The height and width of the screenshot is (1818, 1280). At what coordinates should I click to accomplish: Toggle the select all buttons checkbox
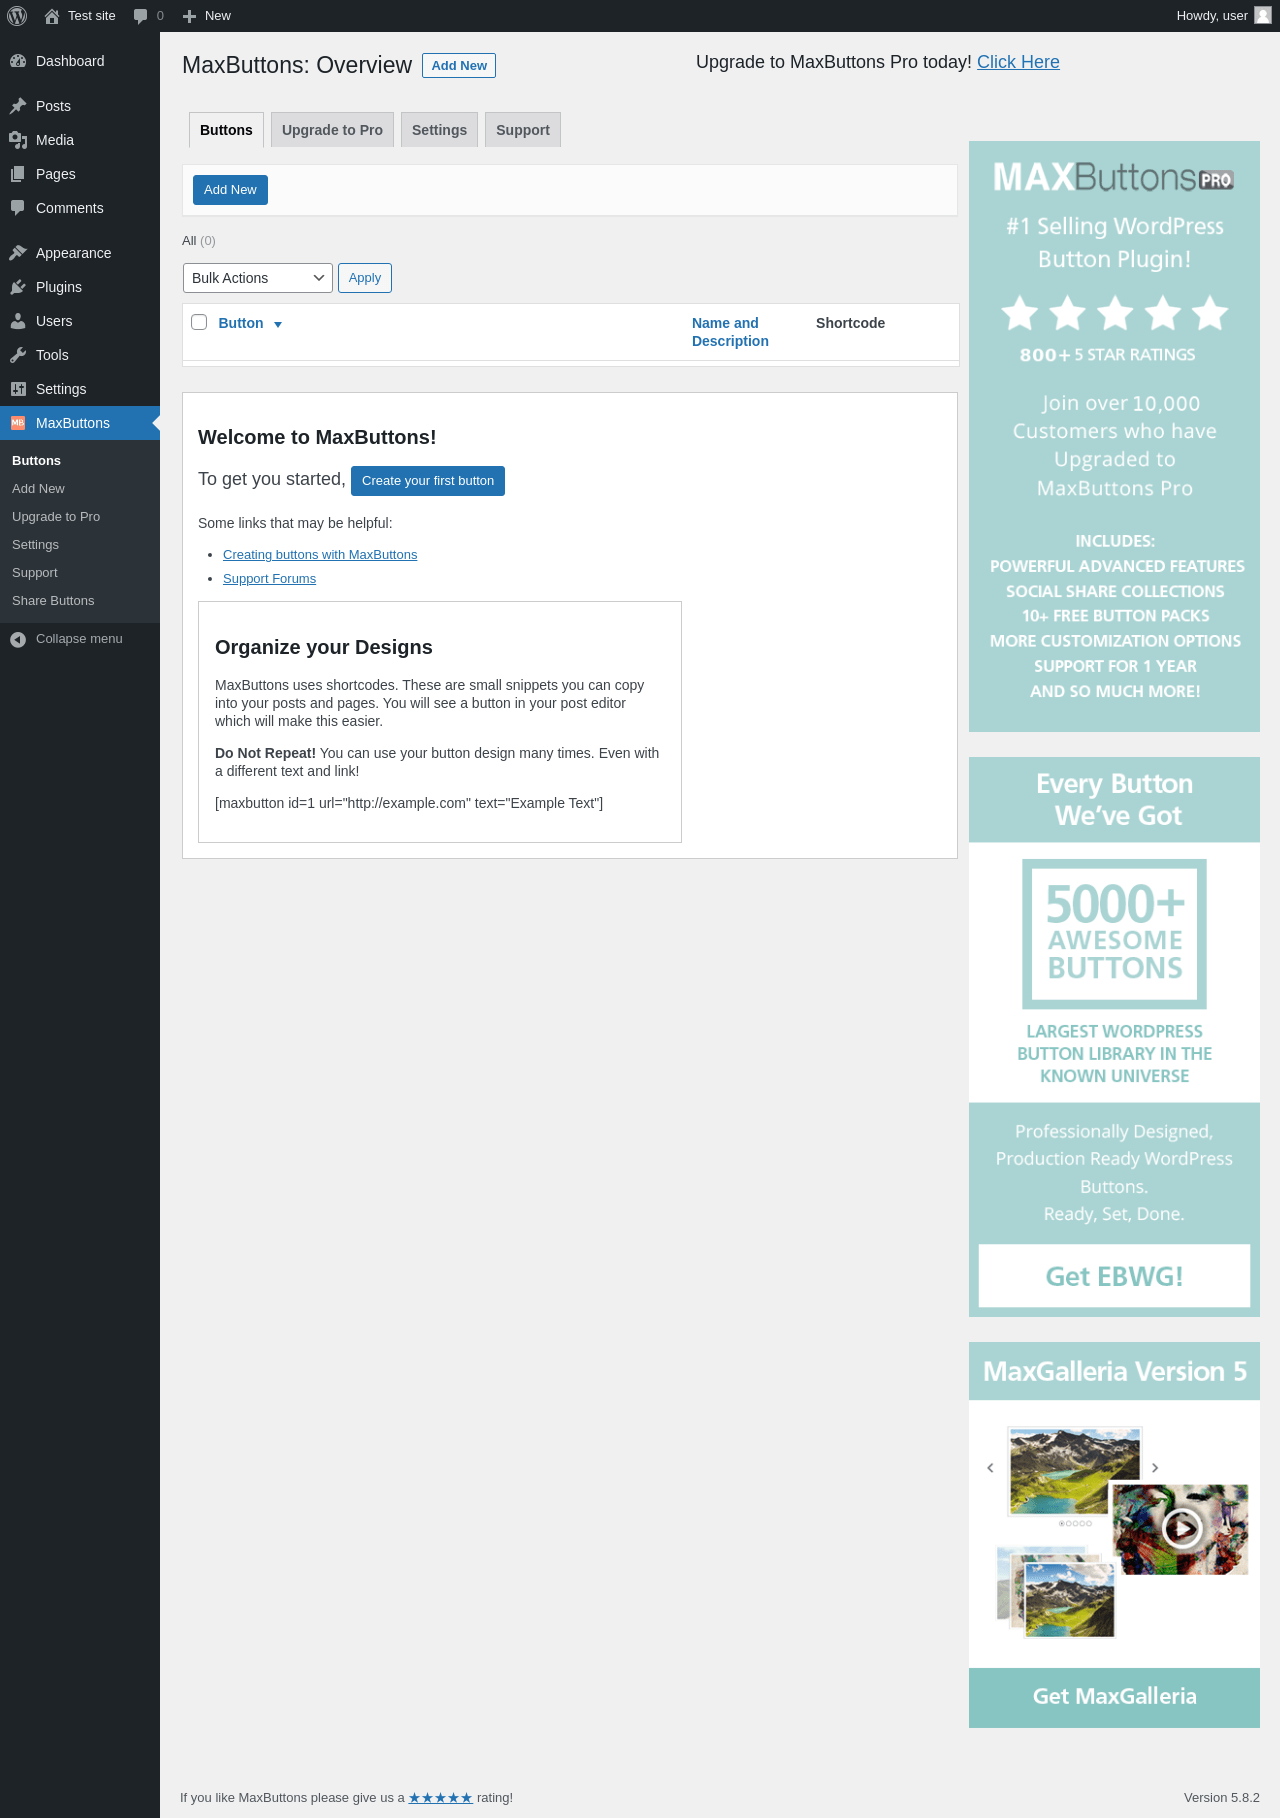[199, 322]
